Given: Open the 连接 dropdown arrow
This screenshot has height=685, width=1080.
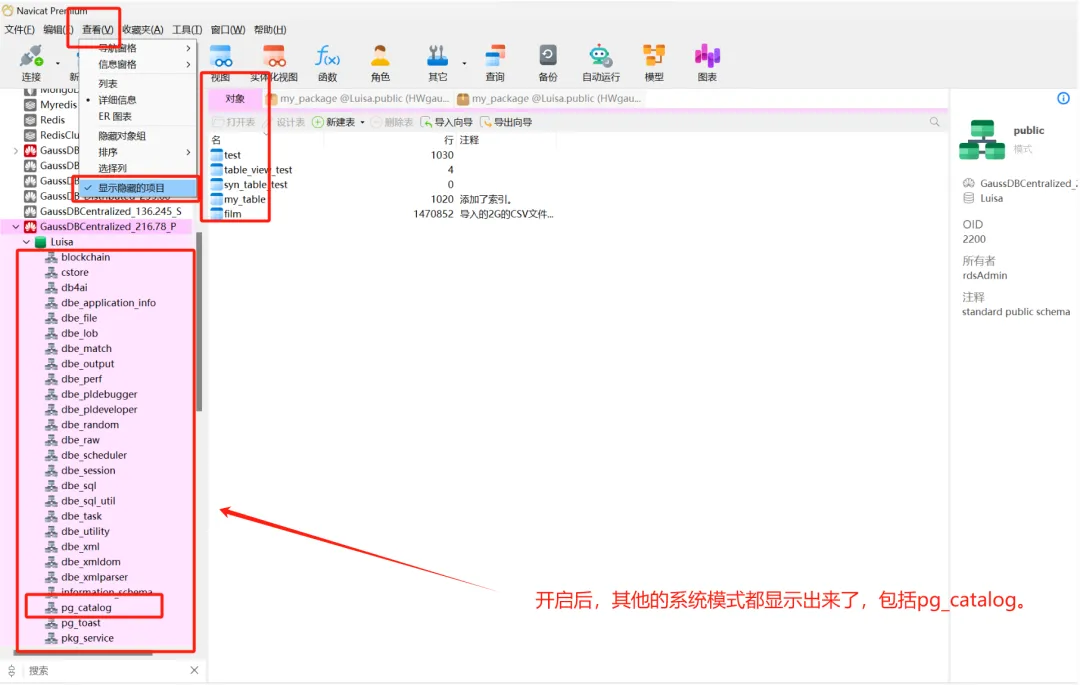Looking at the screenshot, I should pos(57,63).
